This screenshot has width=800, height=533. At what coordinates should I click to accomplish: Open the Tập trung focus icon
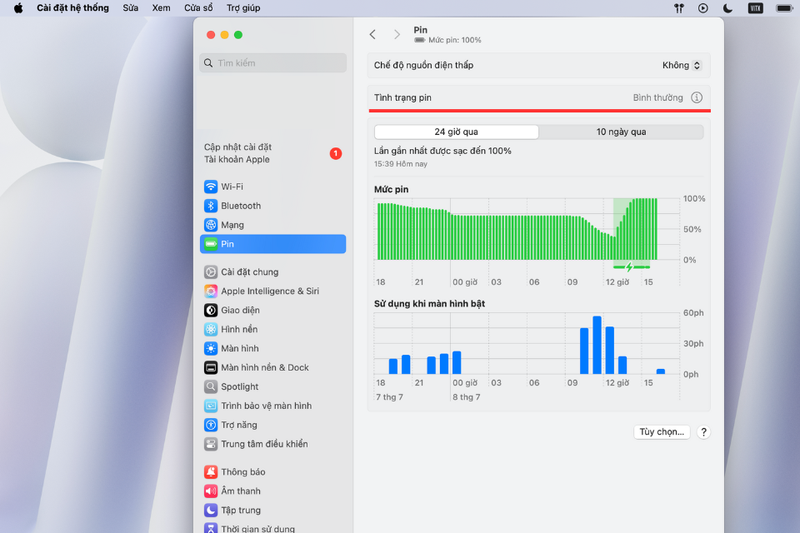211,510
